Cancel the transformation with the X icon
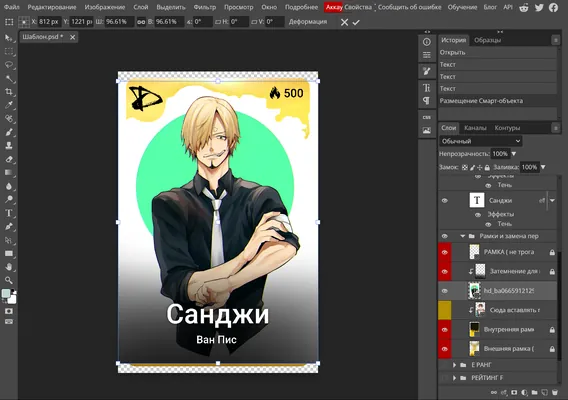Image resolution: width=568 pixels, height=400 pixels. coord(344,22)
